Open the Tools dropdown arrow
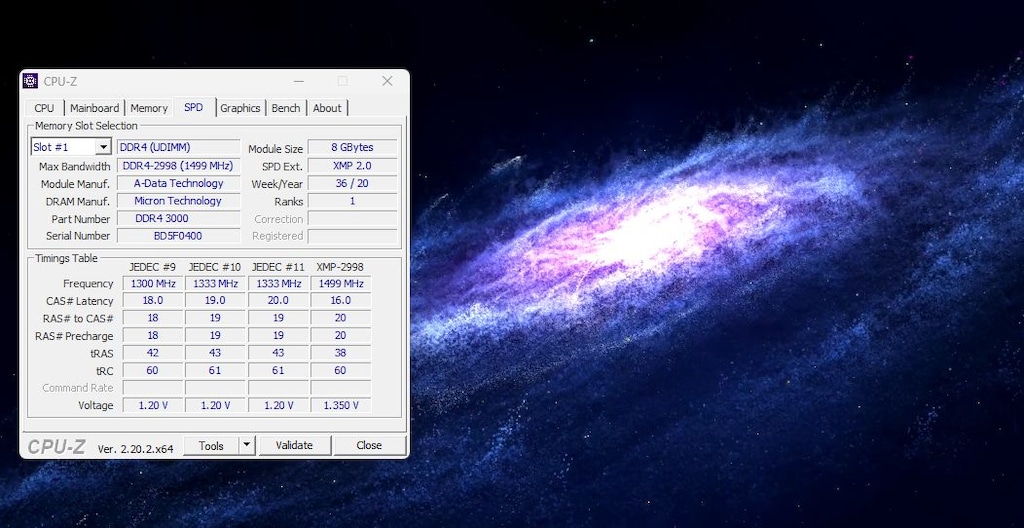Viewport: 1024px width, 528px height. pos(246,445)
